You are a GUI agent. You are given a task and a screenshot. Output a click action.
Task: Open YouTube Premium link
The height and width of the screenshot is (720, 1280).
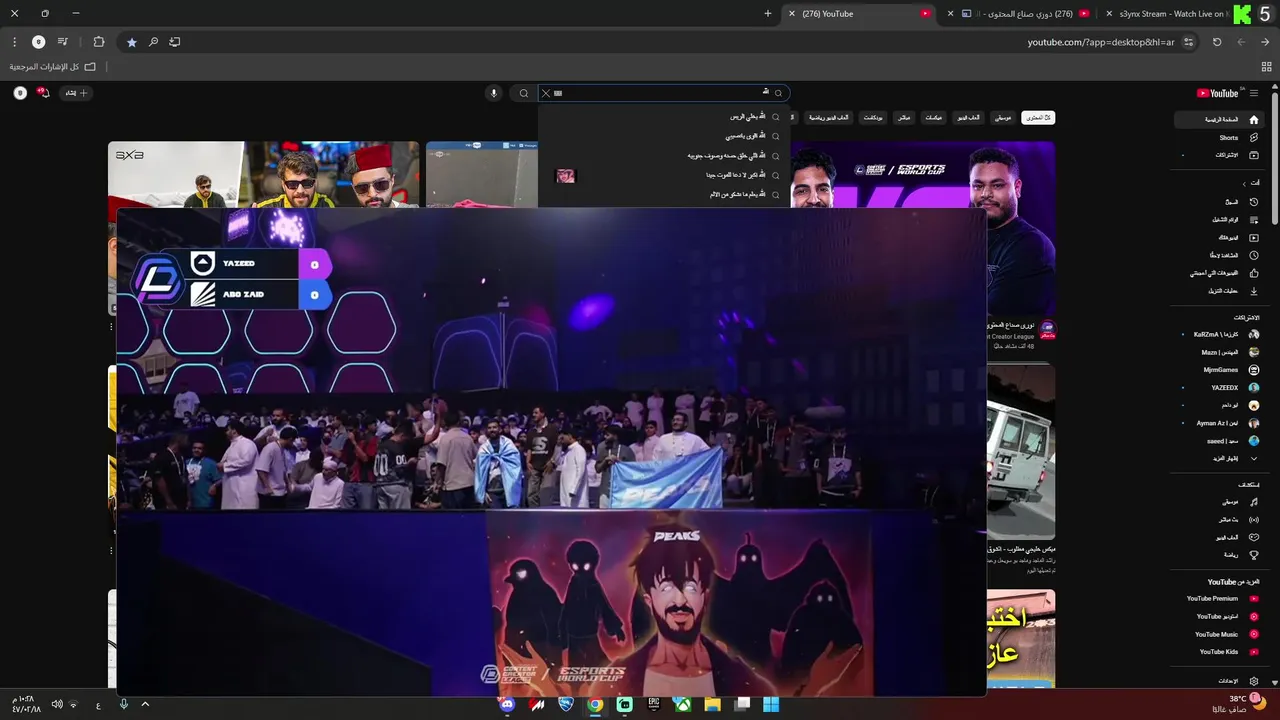[1219, 599]
